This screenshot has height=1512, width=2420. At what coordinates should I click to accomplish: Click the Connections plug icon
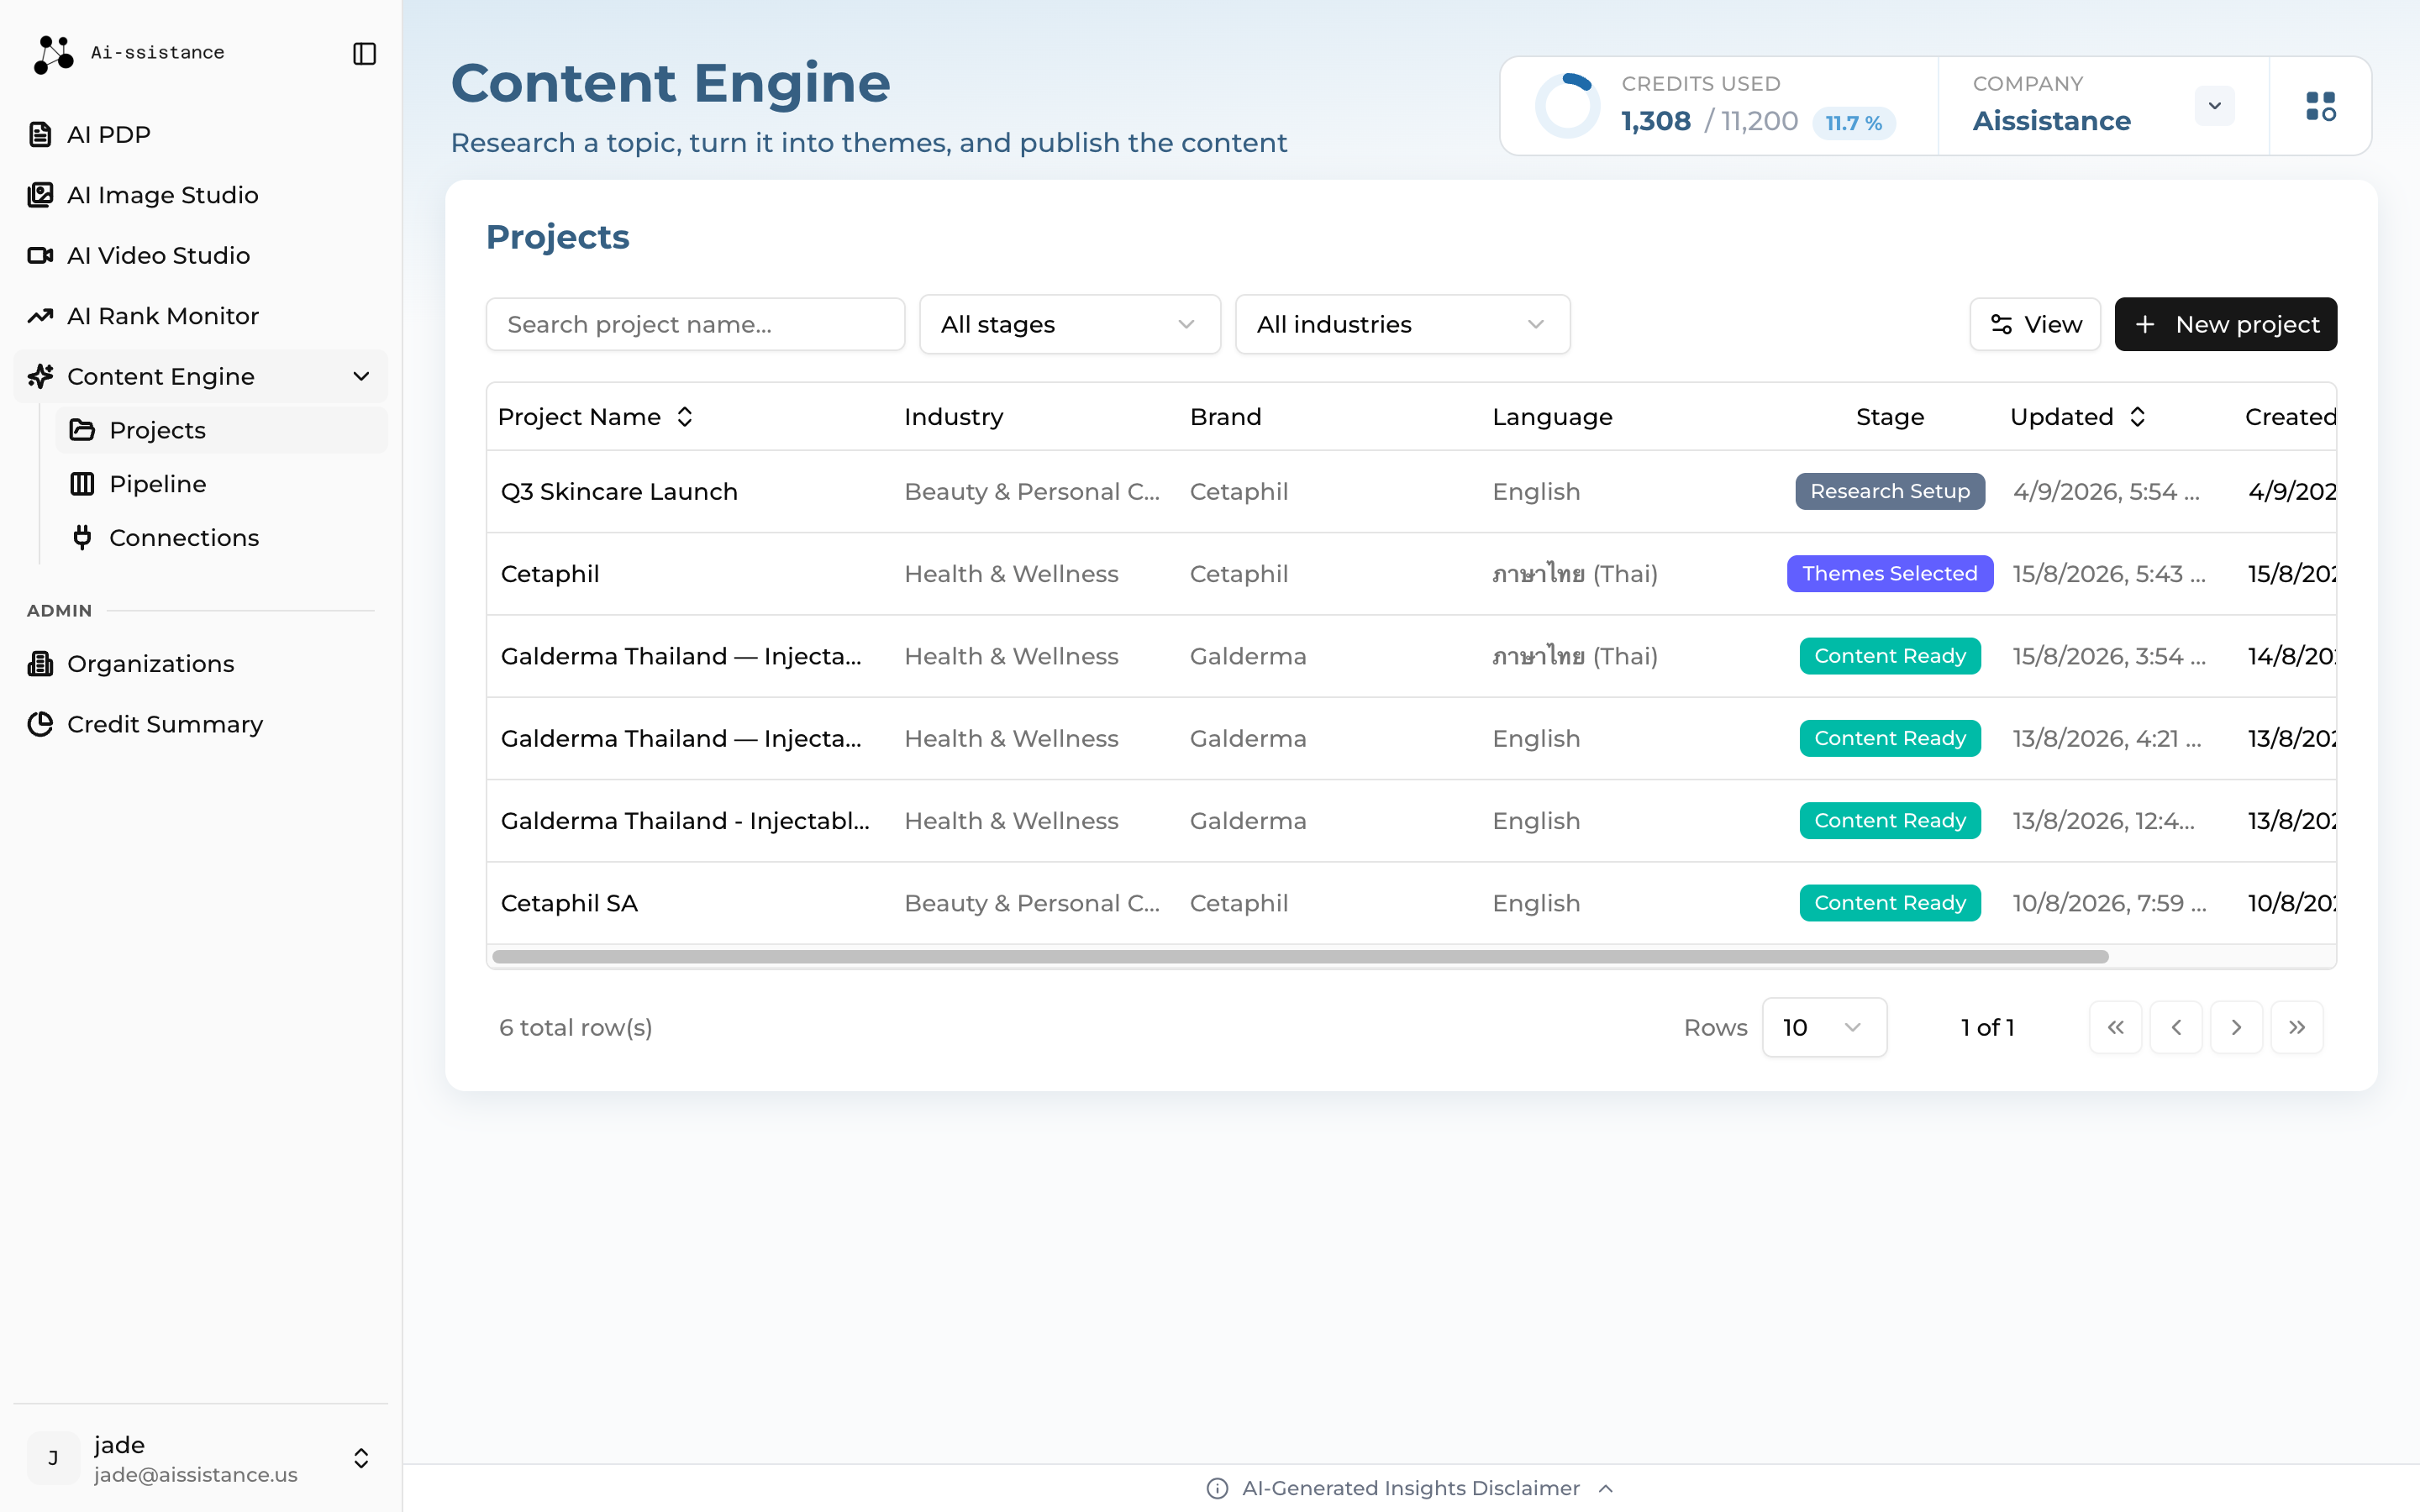click(x=82, y=537)
